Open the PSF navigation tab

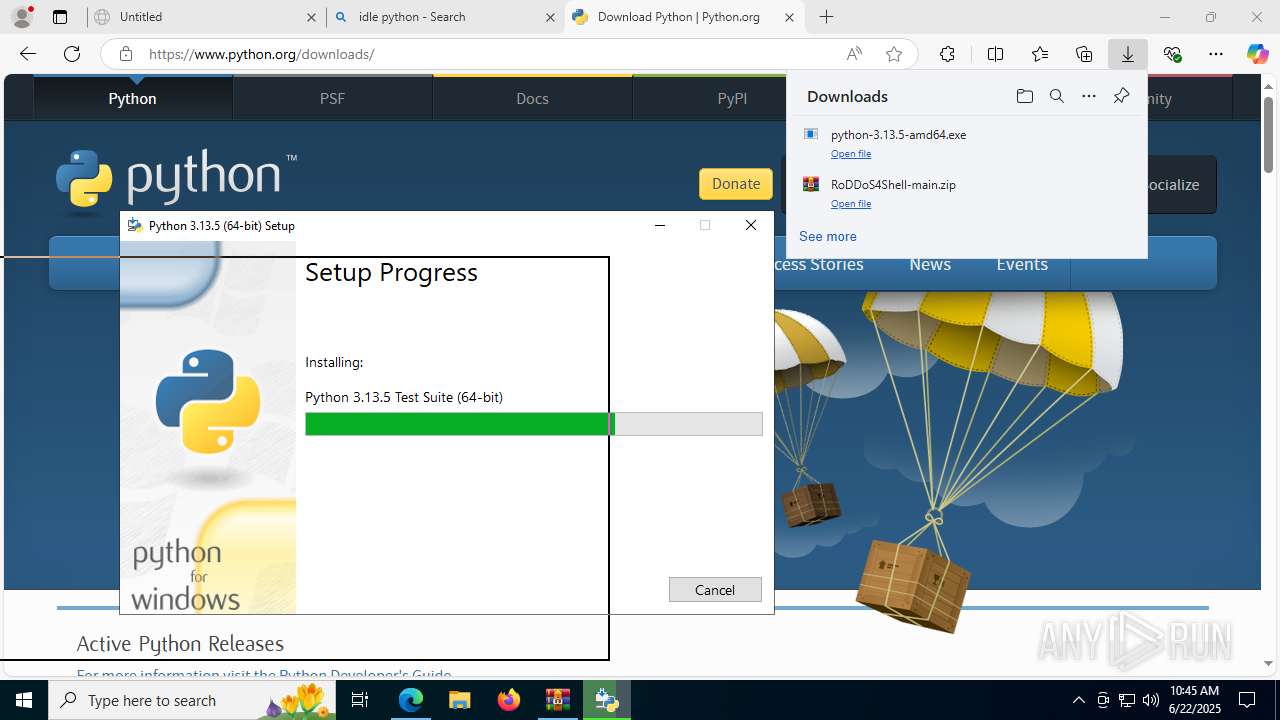point(332,98)
